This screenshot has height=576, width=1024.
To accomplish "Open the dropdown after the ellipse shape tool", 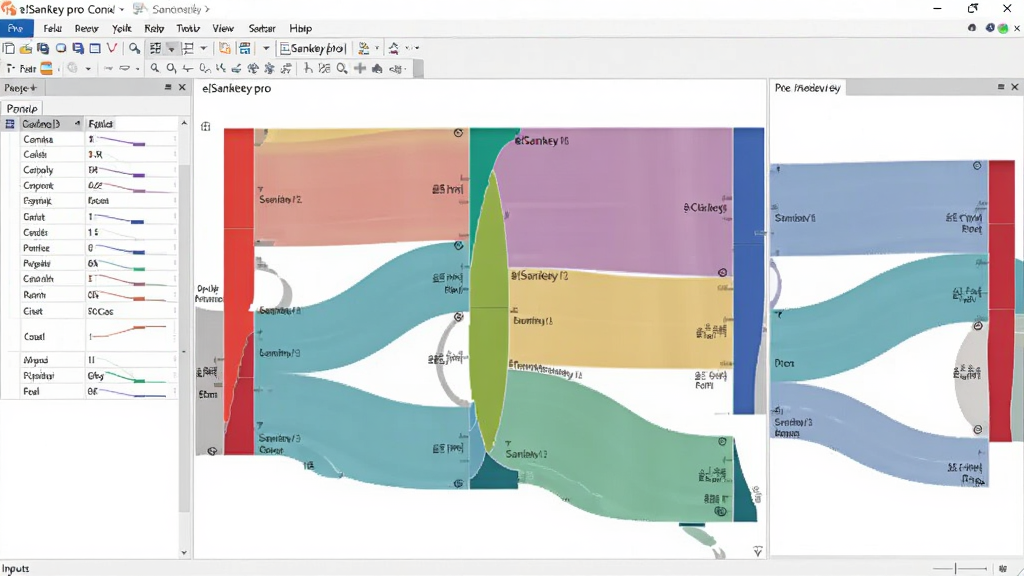I will click(x=137, y=68).
